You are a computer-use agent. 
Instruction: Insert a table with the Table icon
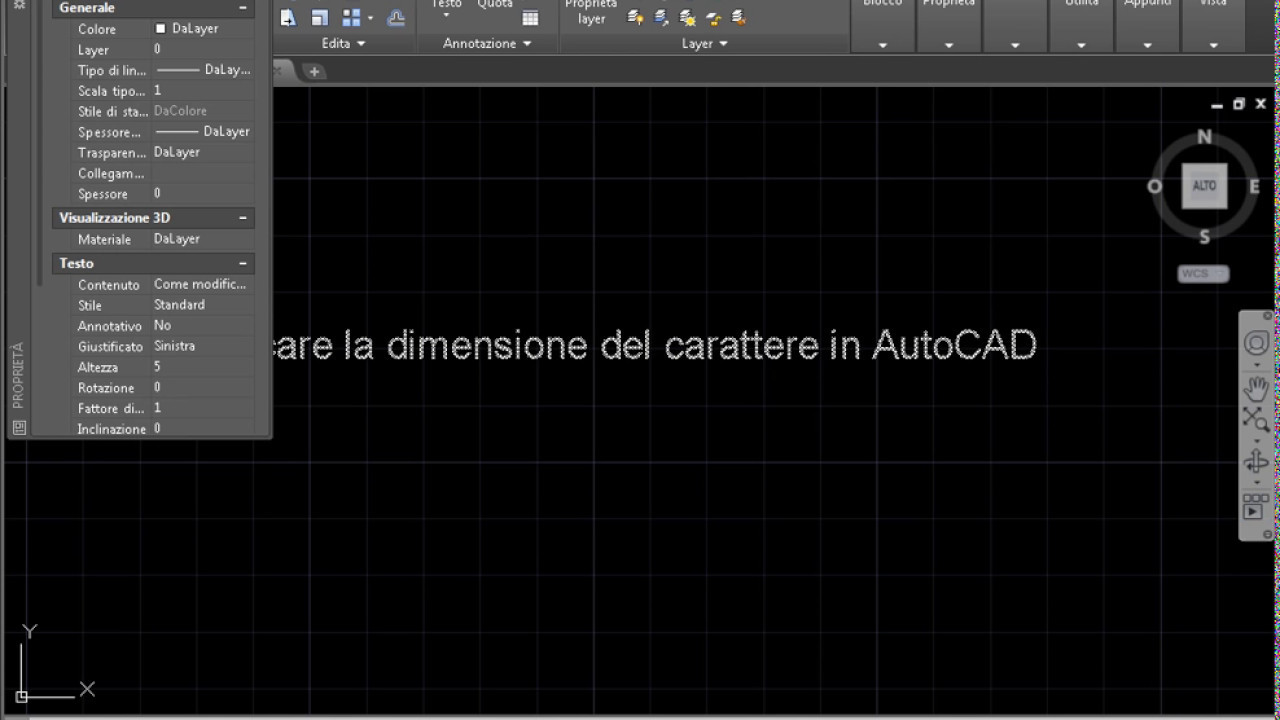(530, 18)
